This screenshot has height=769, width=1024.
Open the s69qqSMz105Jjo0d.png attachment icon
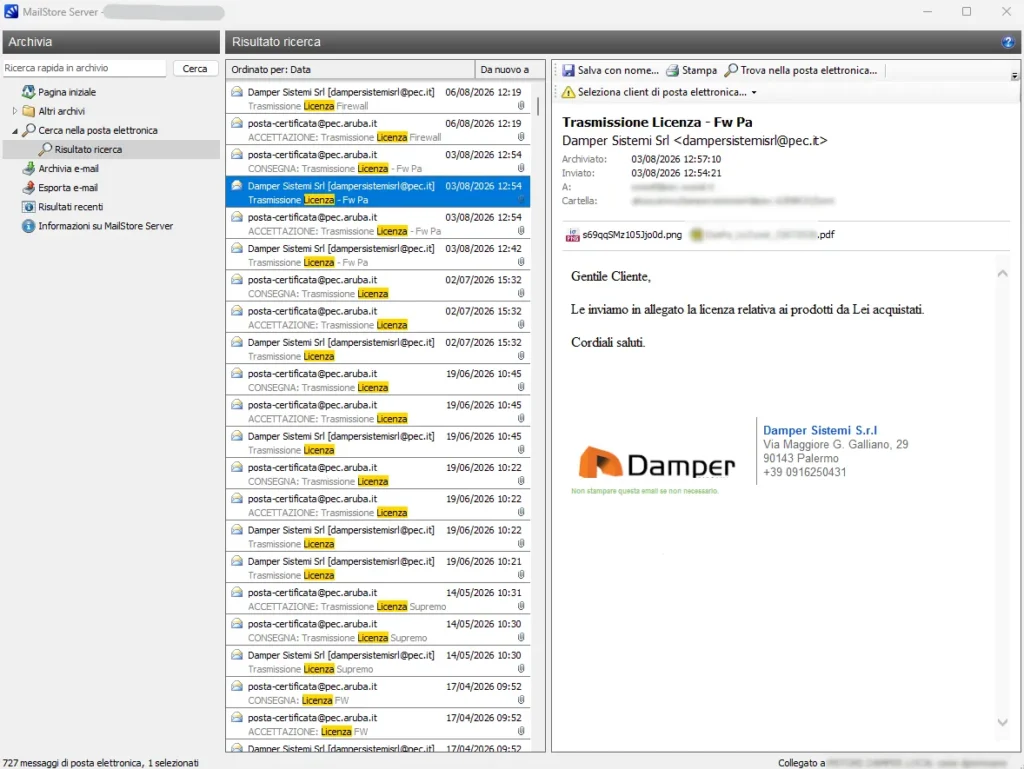point(572,235)
